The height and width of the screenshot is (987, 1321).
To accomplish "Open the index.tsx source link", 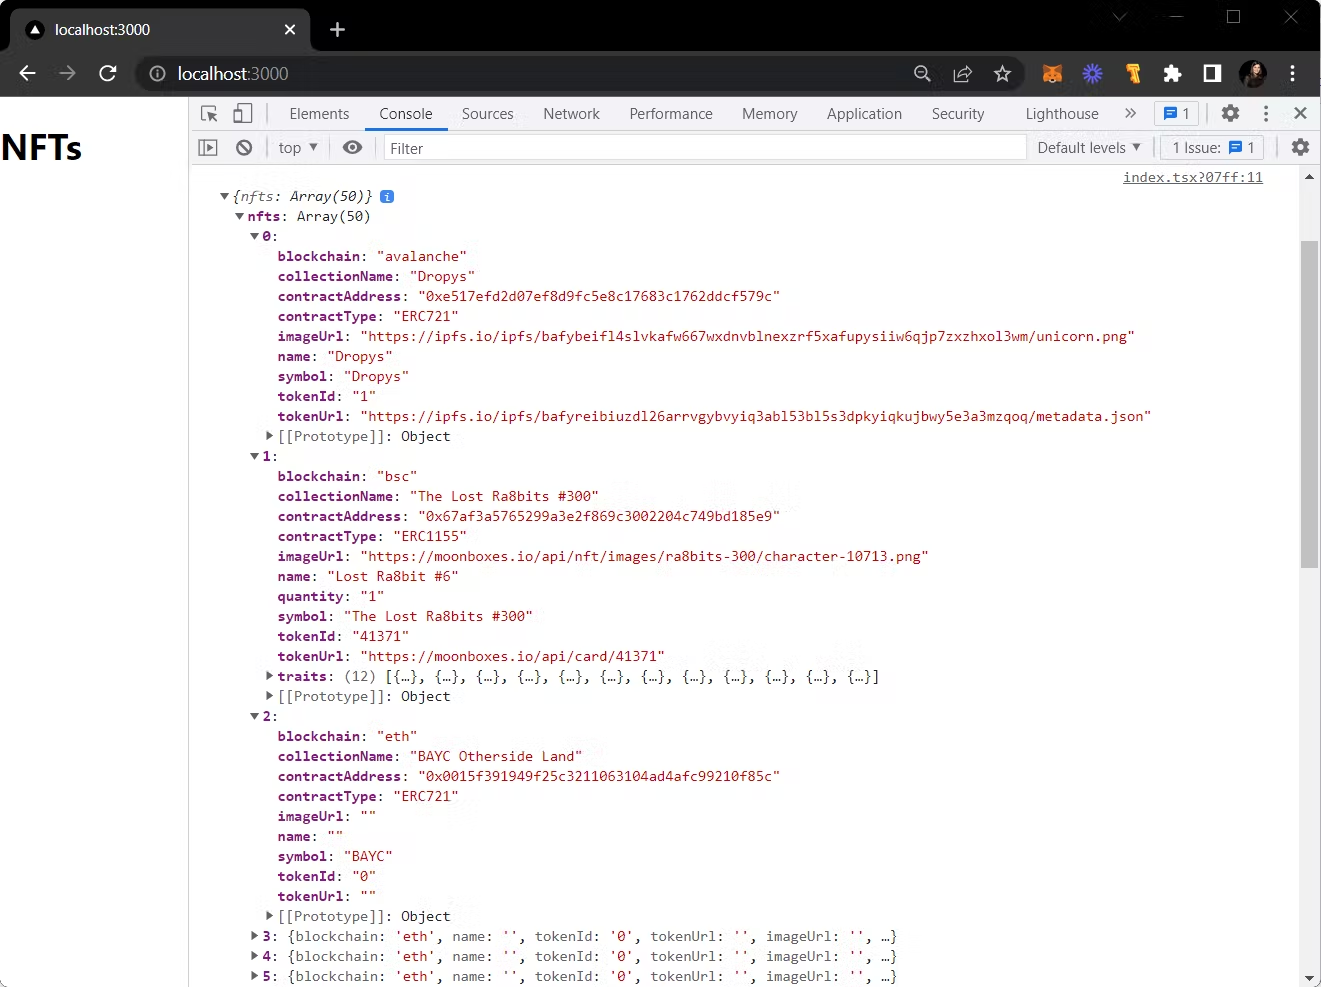I will tap(1192, 178).
